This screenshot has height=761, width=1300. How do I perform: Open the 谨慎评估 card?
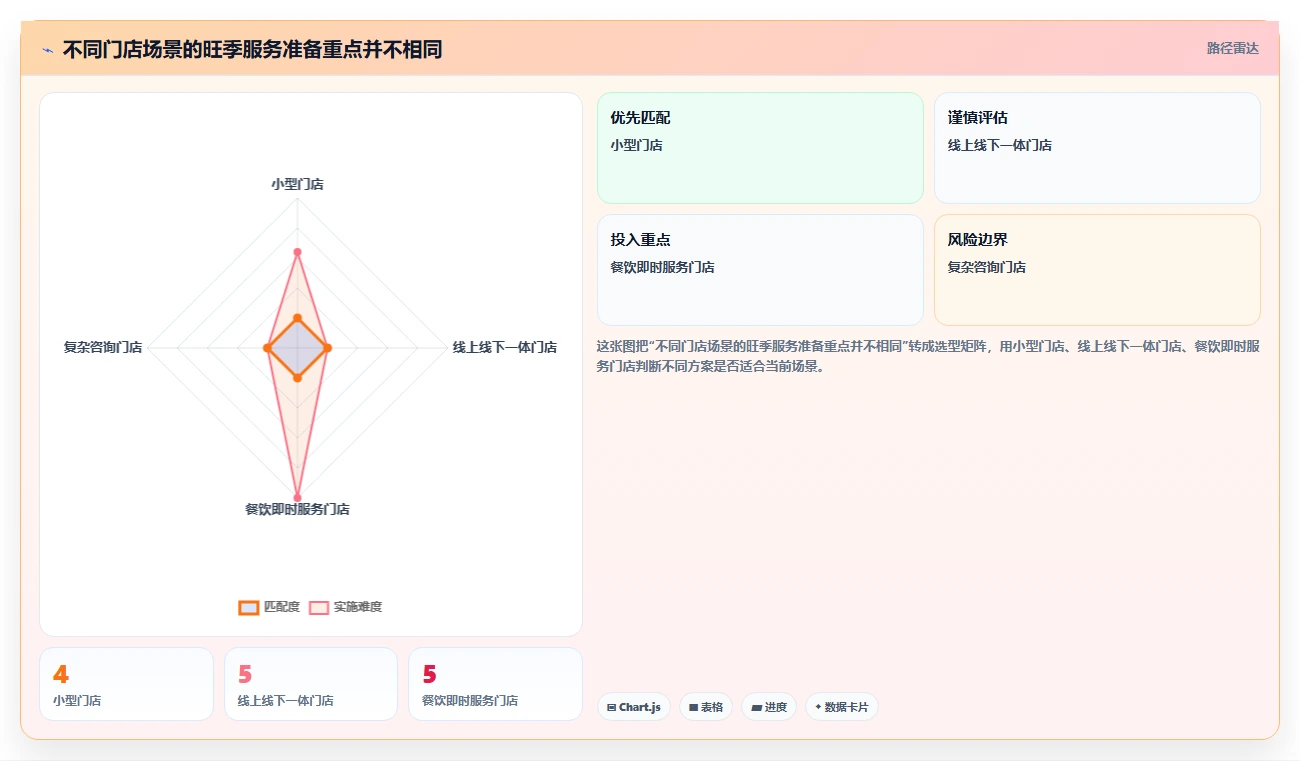[x=1097, y=148]
